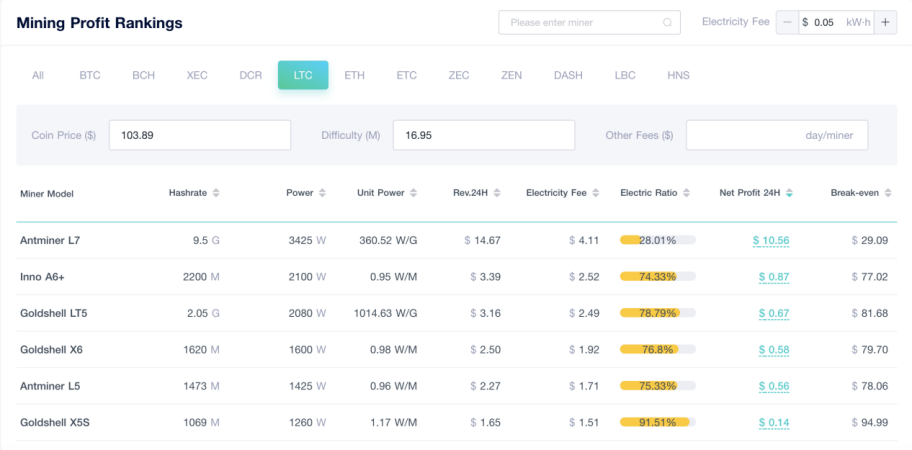Click the search magnifier icon in miner field
The width and height of the screenshot is (912, 450).
668,22
